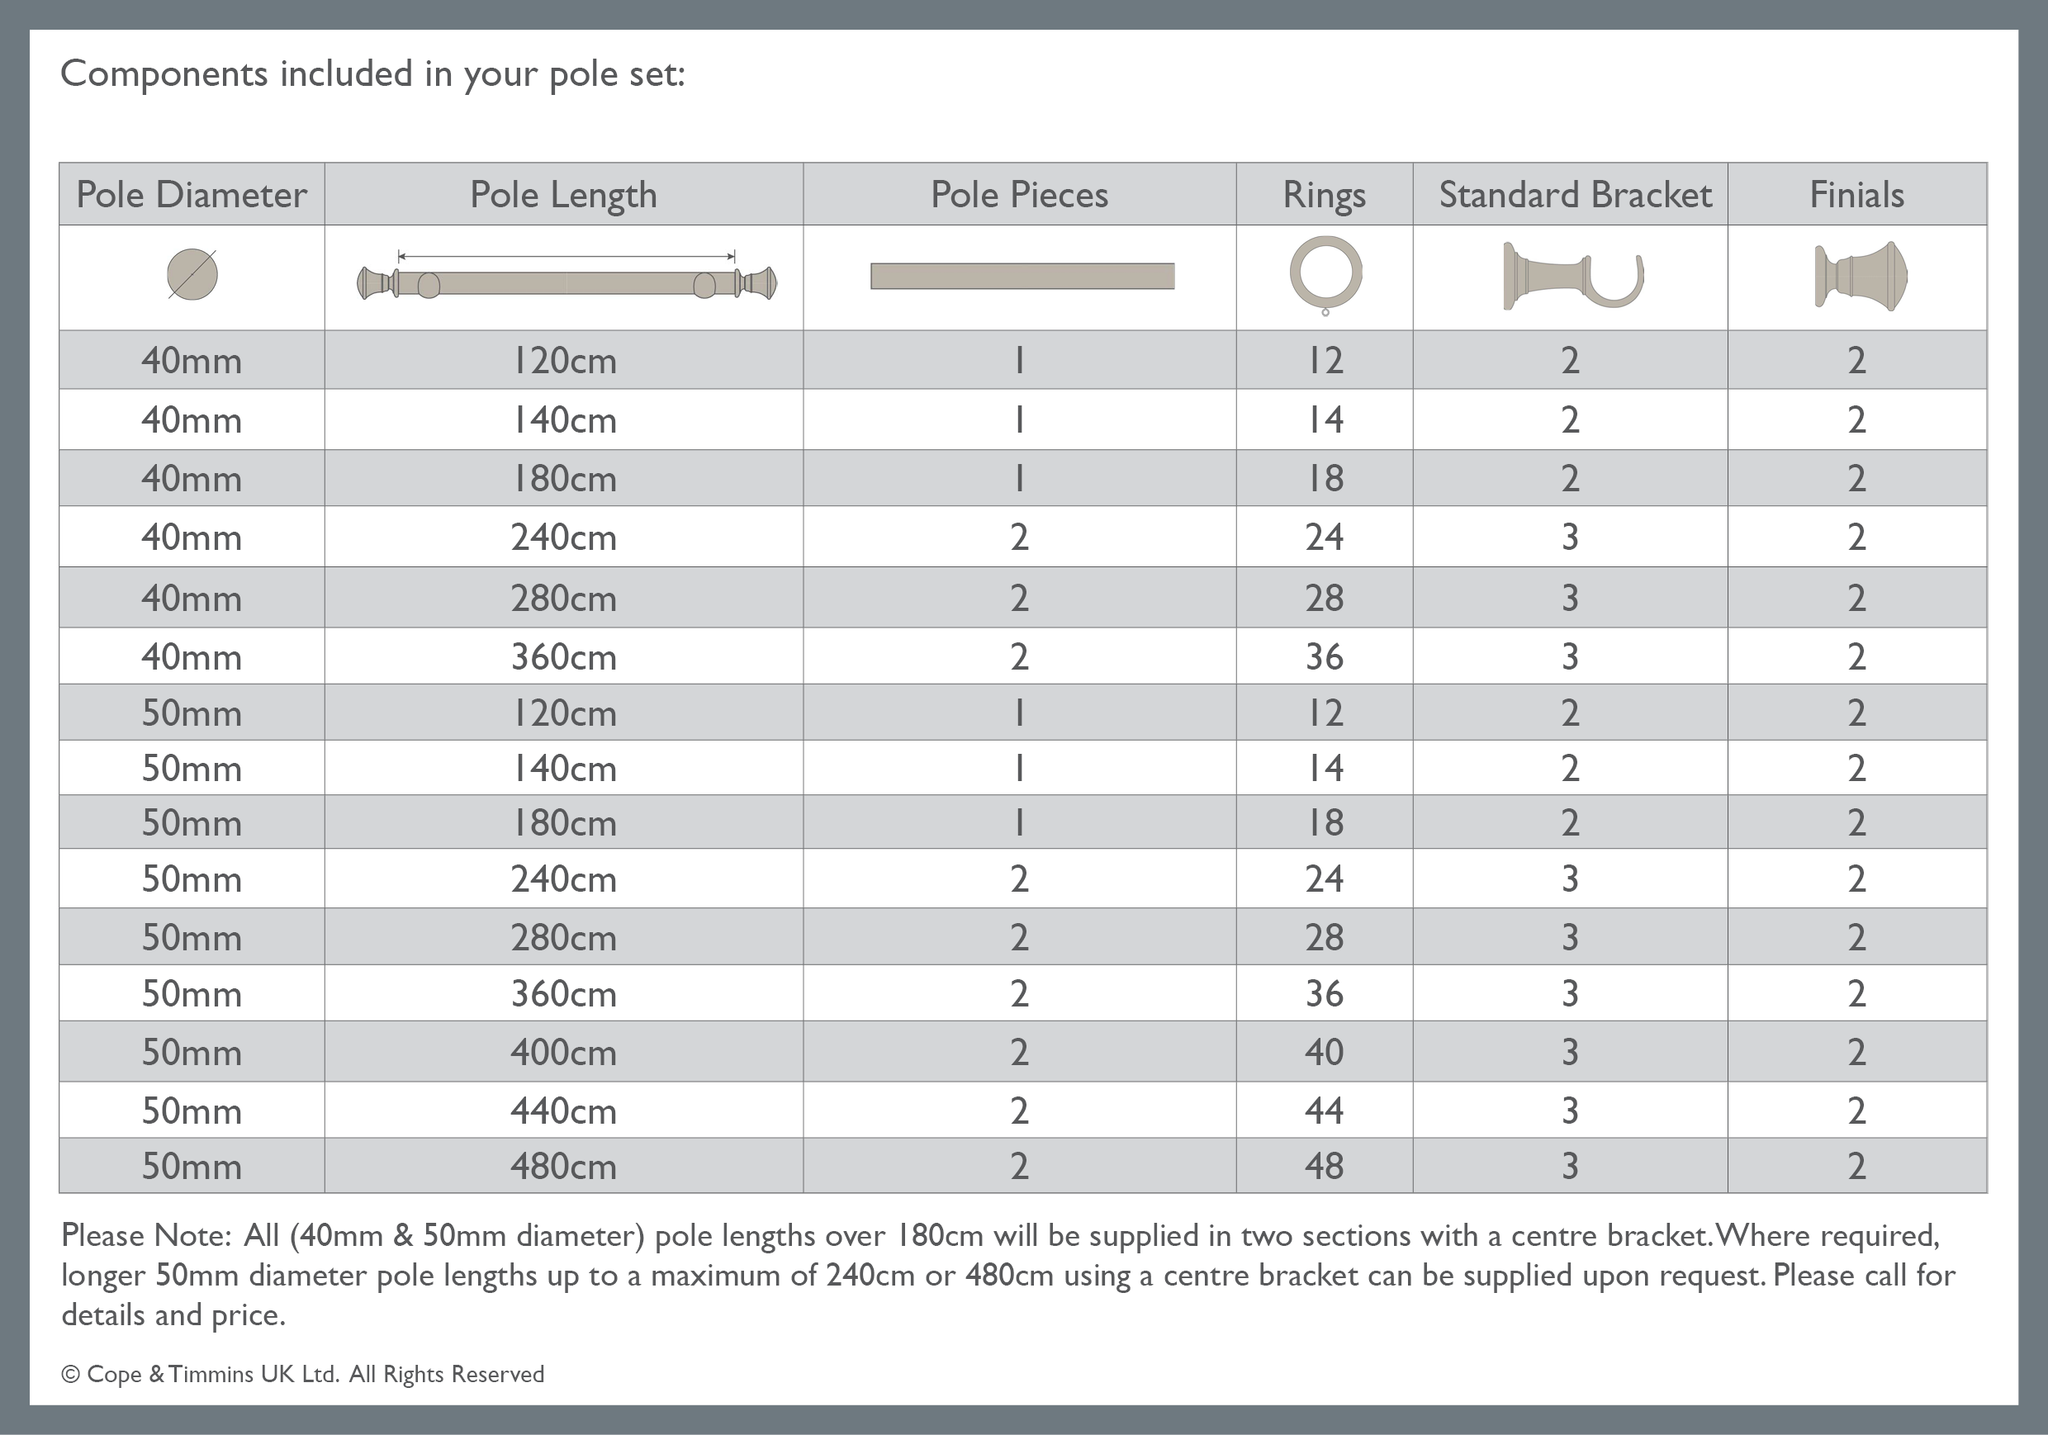This screenshot has height=1435, width=2048.
Task: Select the 440cm pole length cell
Action: (x=564, y=1111)
